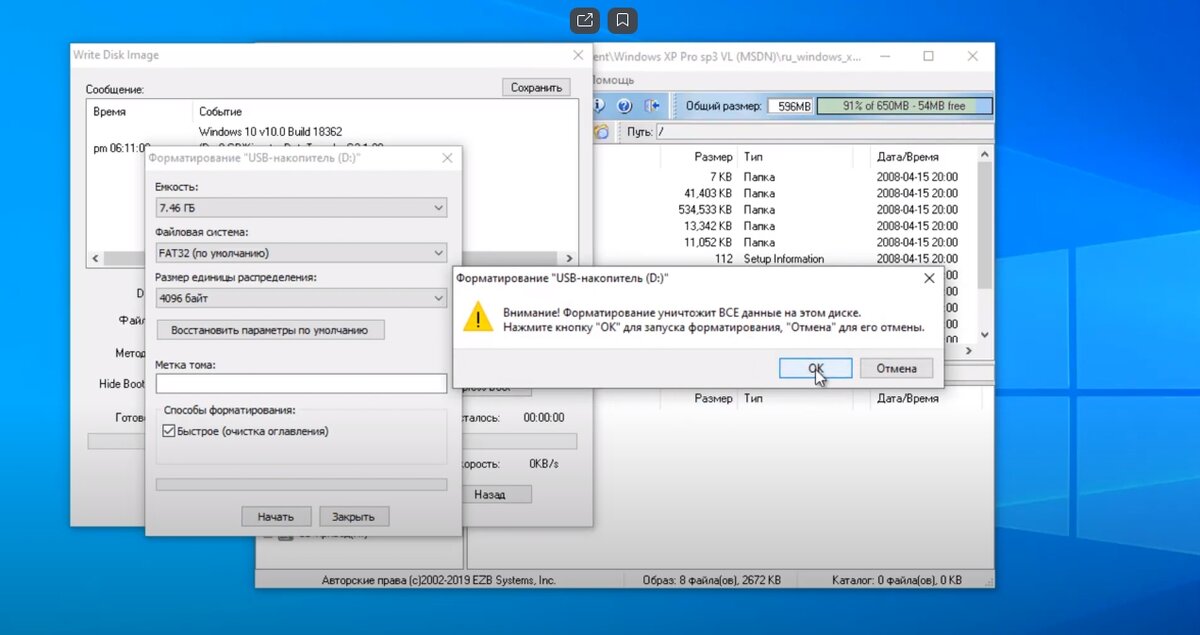Click the Каталог: 0 файла(ов) status text

coord(897,580)
